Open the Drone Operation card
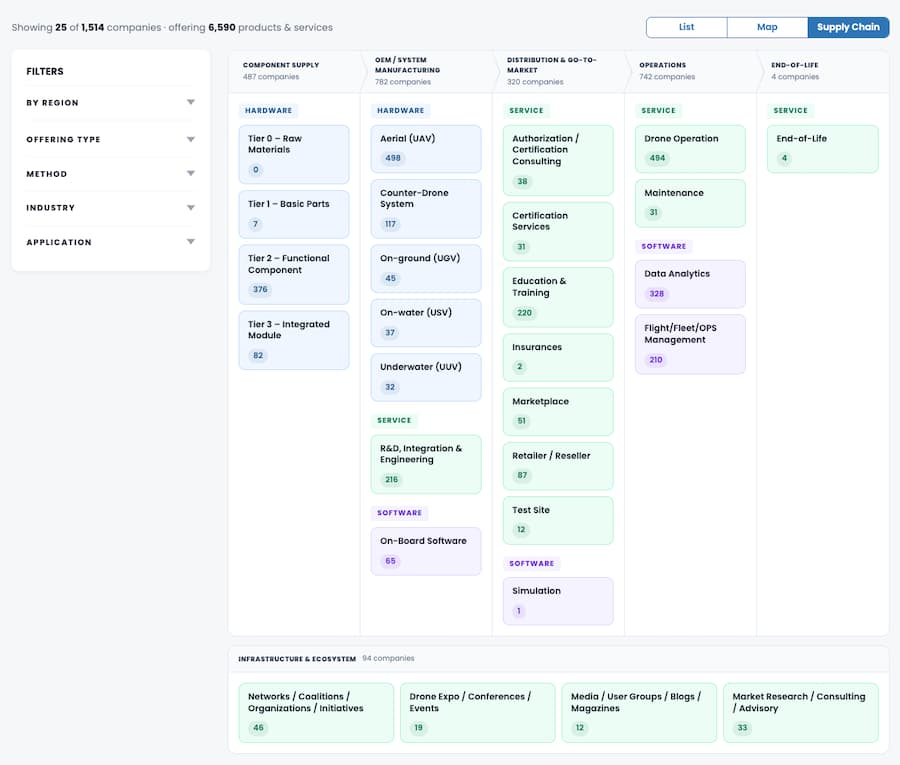Image resolution: width=900 pixels, height=765 pixels. pos(690,149)
